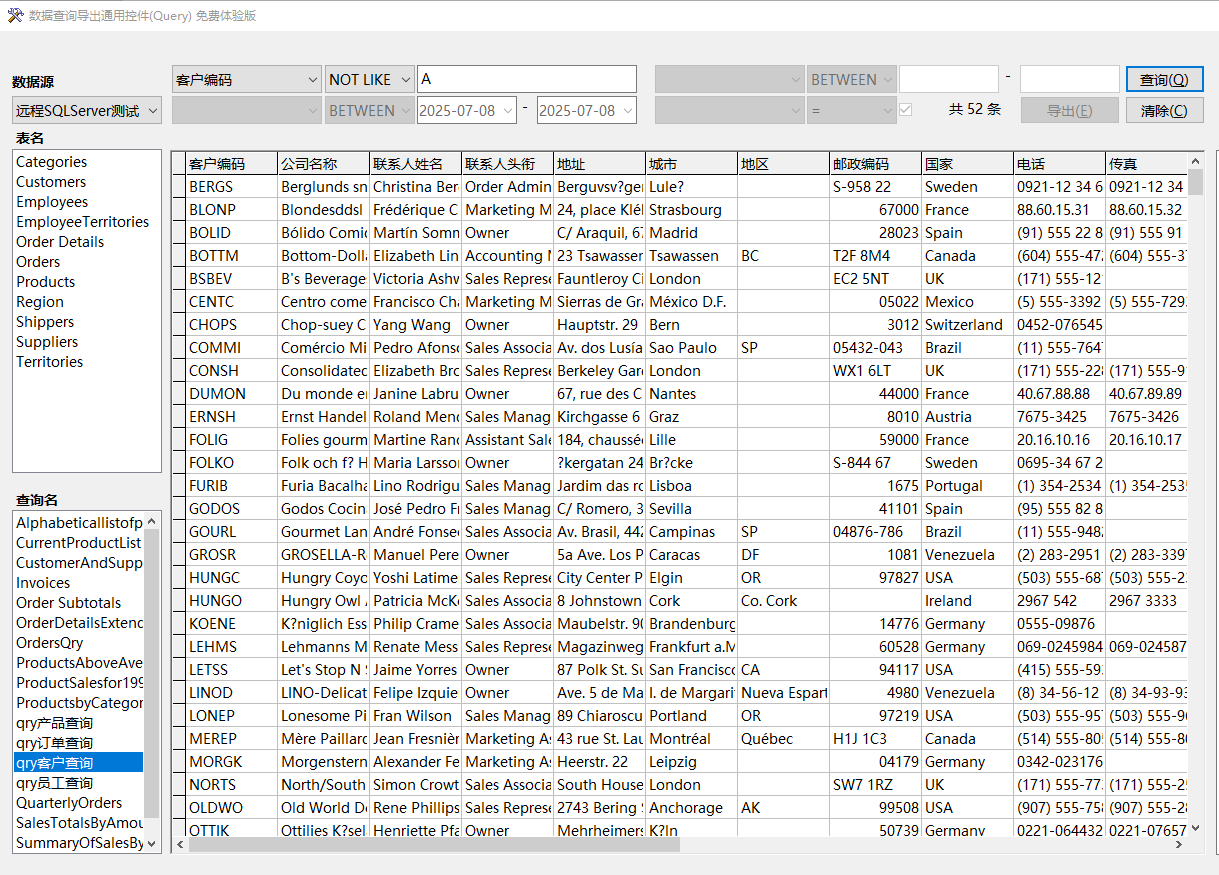Open the top-right BETWEEN operator dropdown
The width and height of the screenshot is (1219, 875).
[x=852, y=80]
